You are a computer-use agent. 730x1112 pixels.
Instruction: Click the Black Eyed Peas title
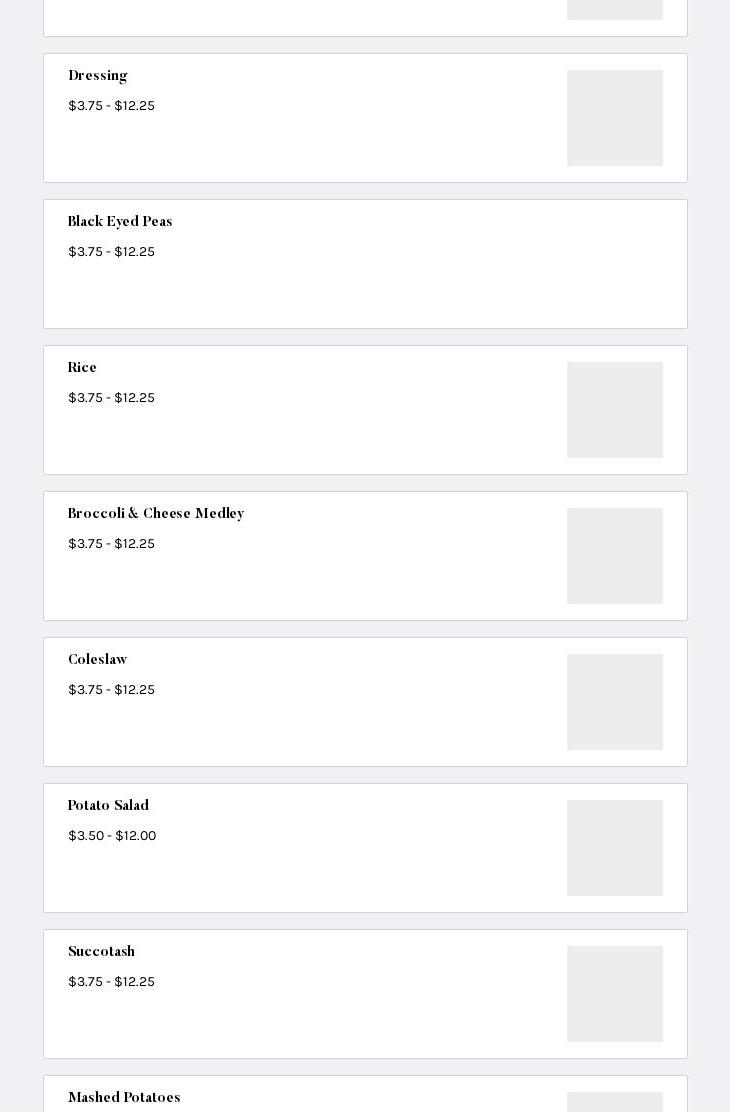(x=120, y=222)
